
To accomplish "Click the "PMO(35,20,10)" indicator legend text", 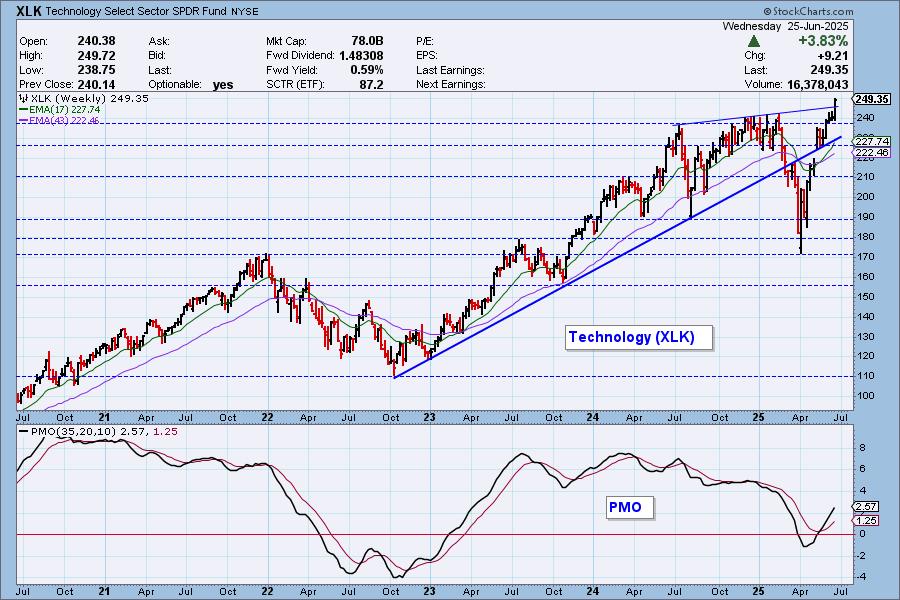I will [73, 432].
